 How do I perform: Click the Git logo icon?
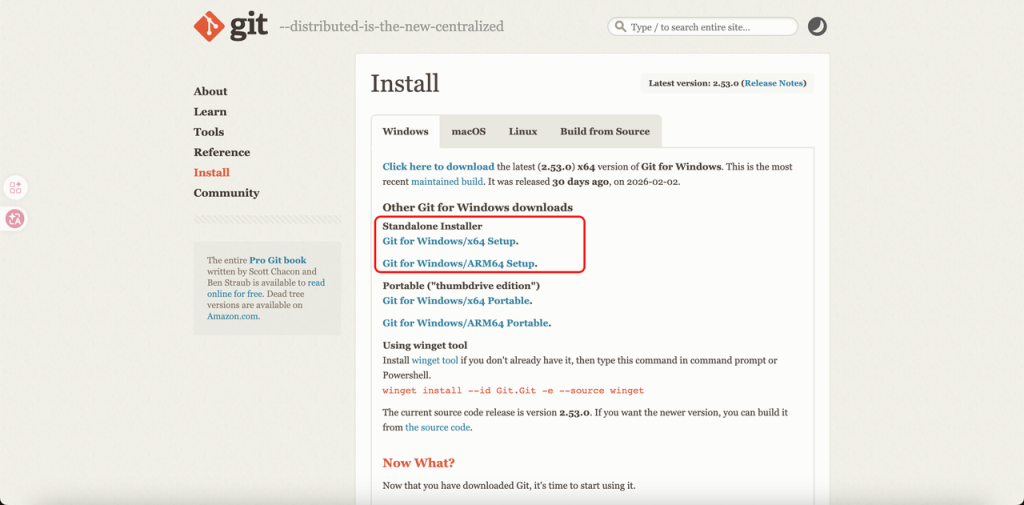pos(210,26)
